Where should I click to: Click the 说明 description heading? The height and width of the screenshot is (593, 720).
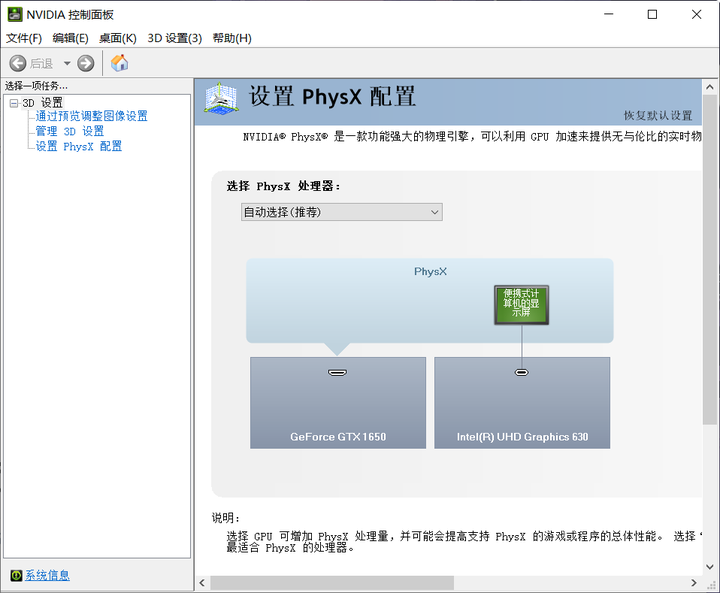tap(225, 518)
